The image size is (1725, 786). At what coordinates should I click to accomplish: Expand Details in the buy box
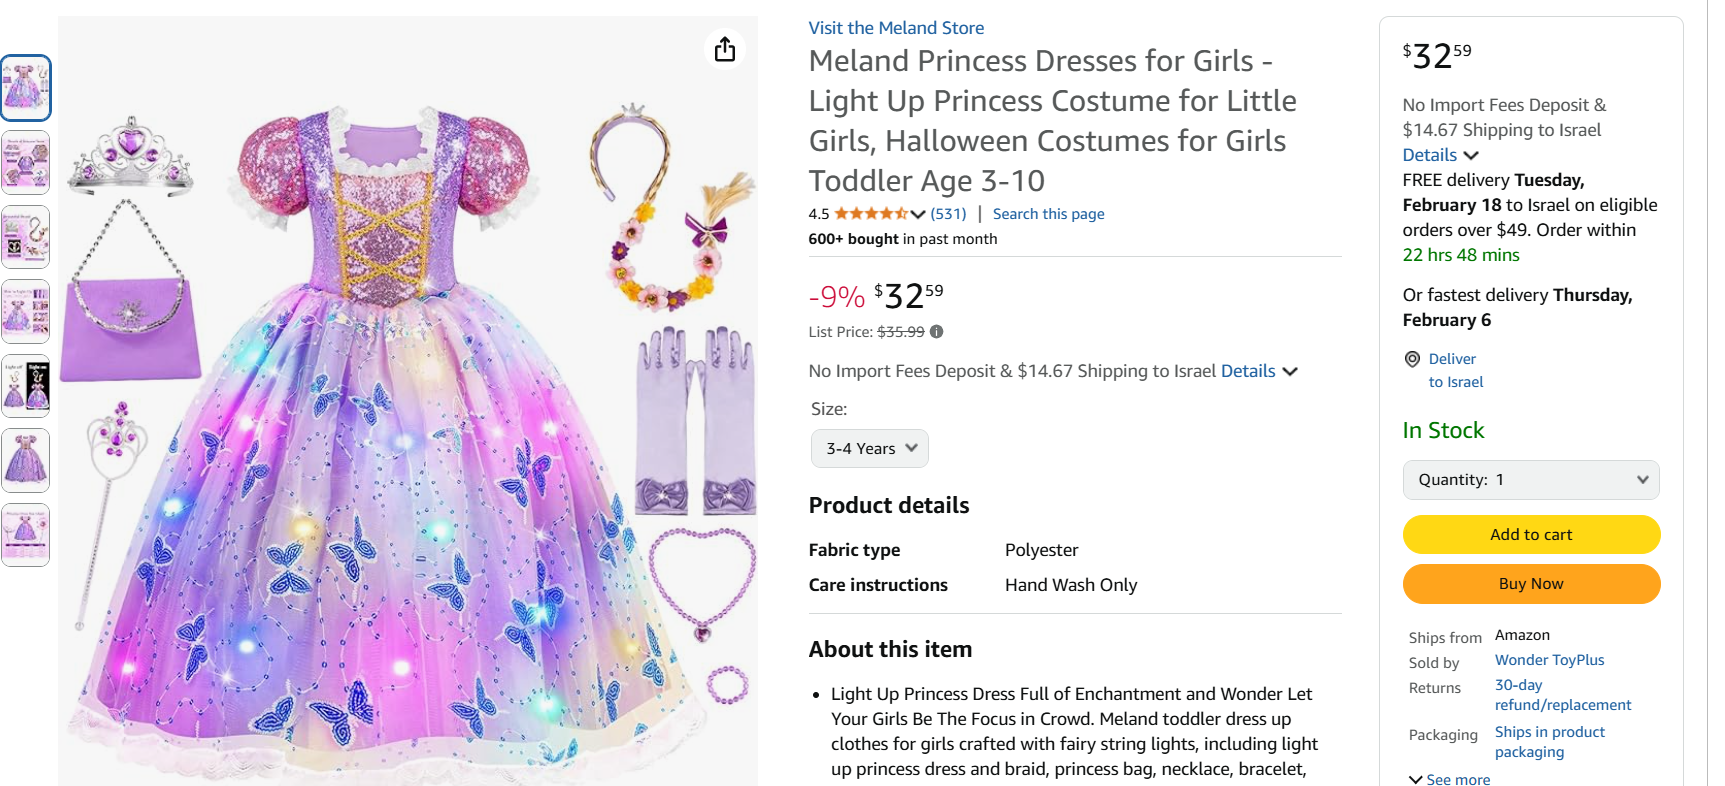tap(1440, 155)
